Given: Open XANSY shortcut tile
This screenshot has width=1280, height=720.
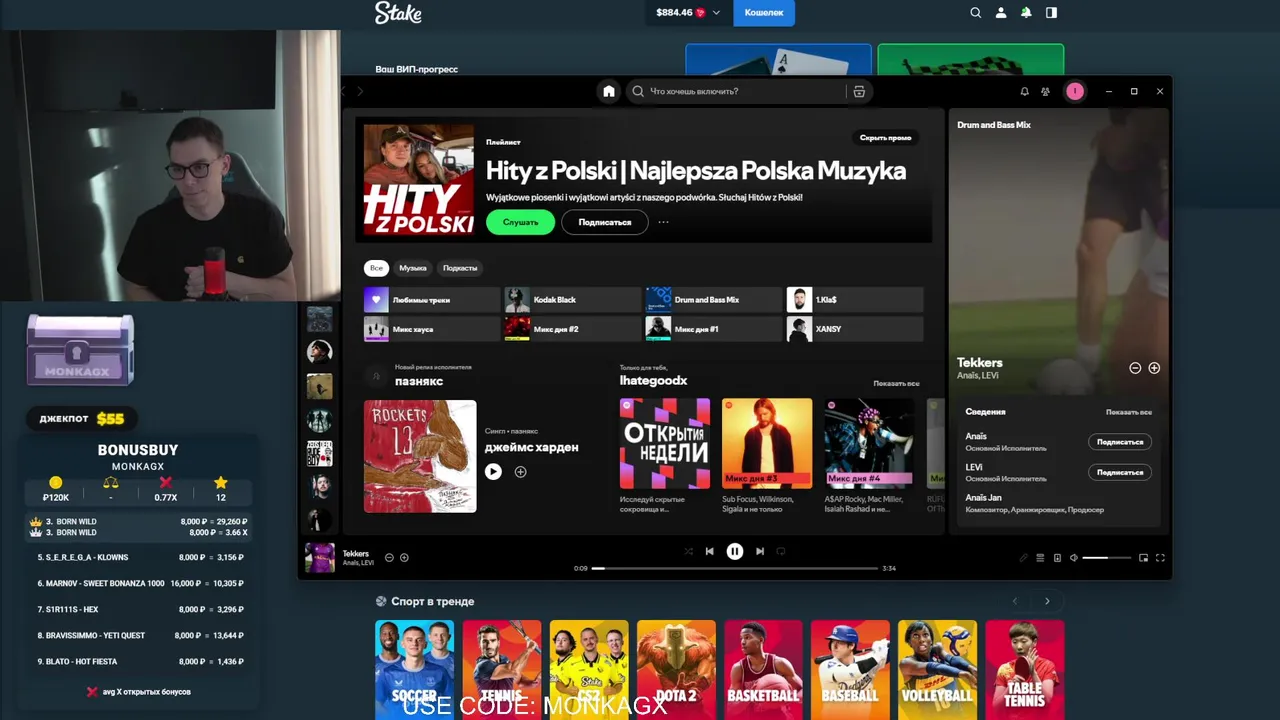Looking at the screenshot, I should click(x=855, y=329).
